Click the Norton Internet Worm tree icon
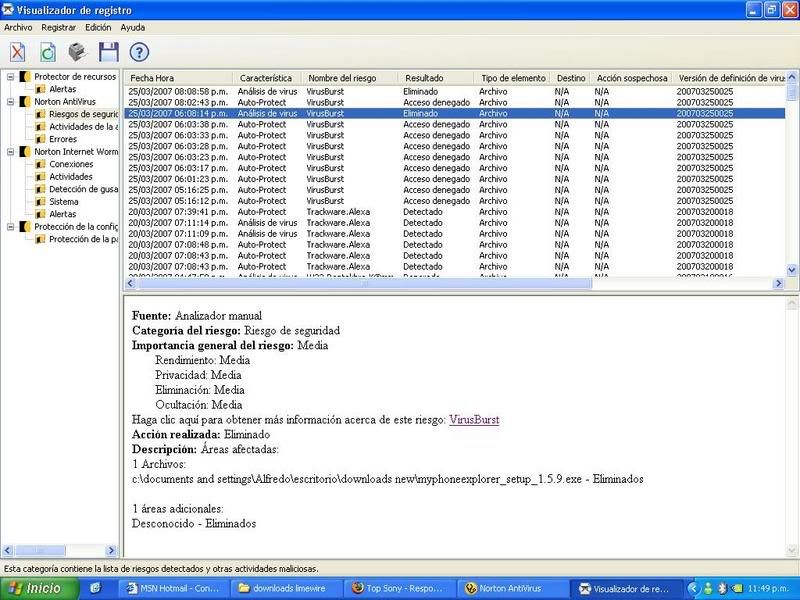Viewport: 800px width, 600px height. point(25,152)
